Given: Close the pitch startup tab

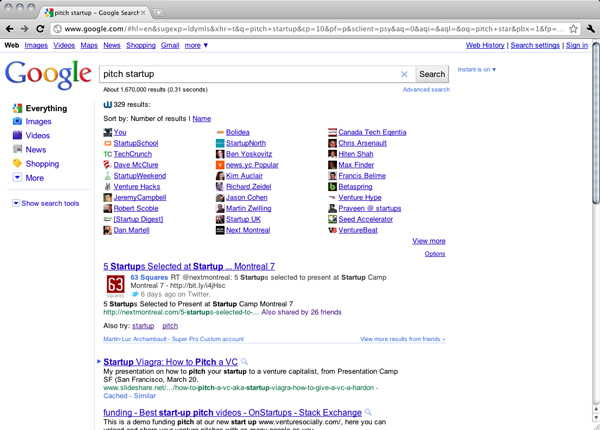Looking at the screenshot, I should coord(143,13).
